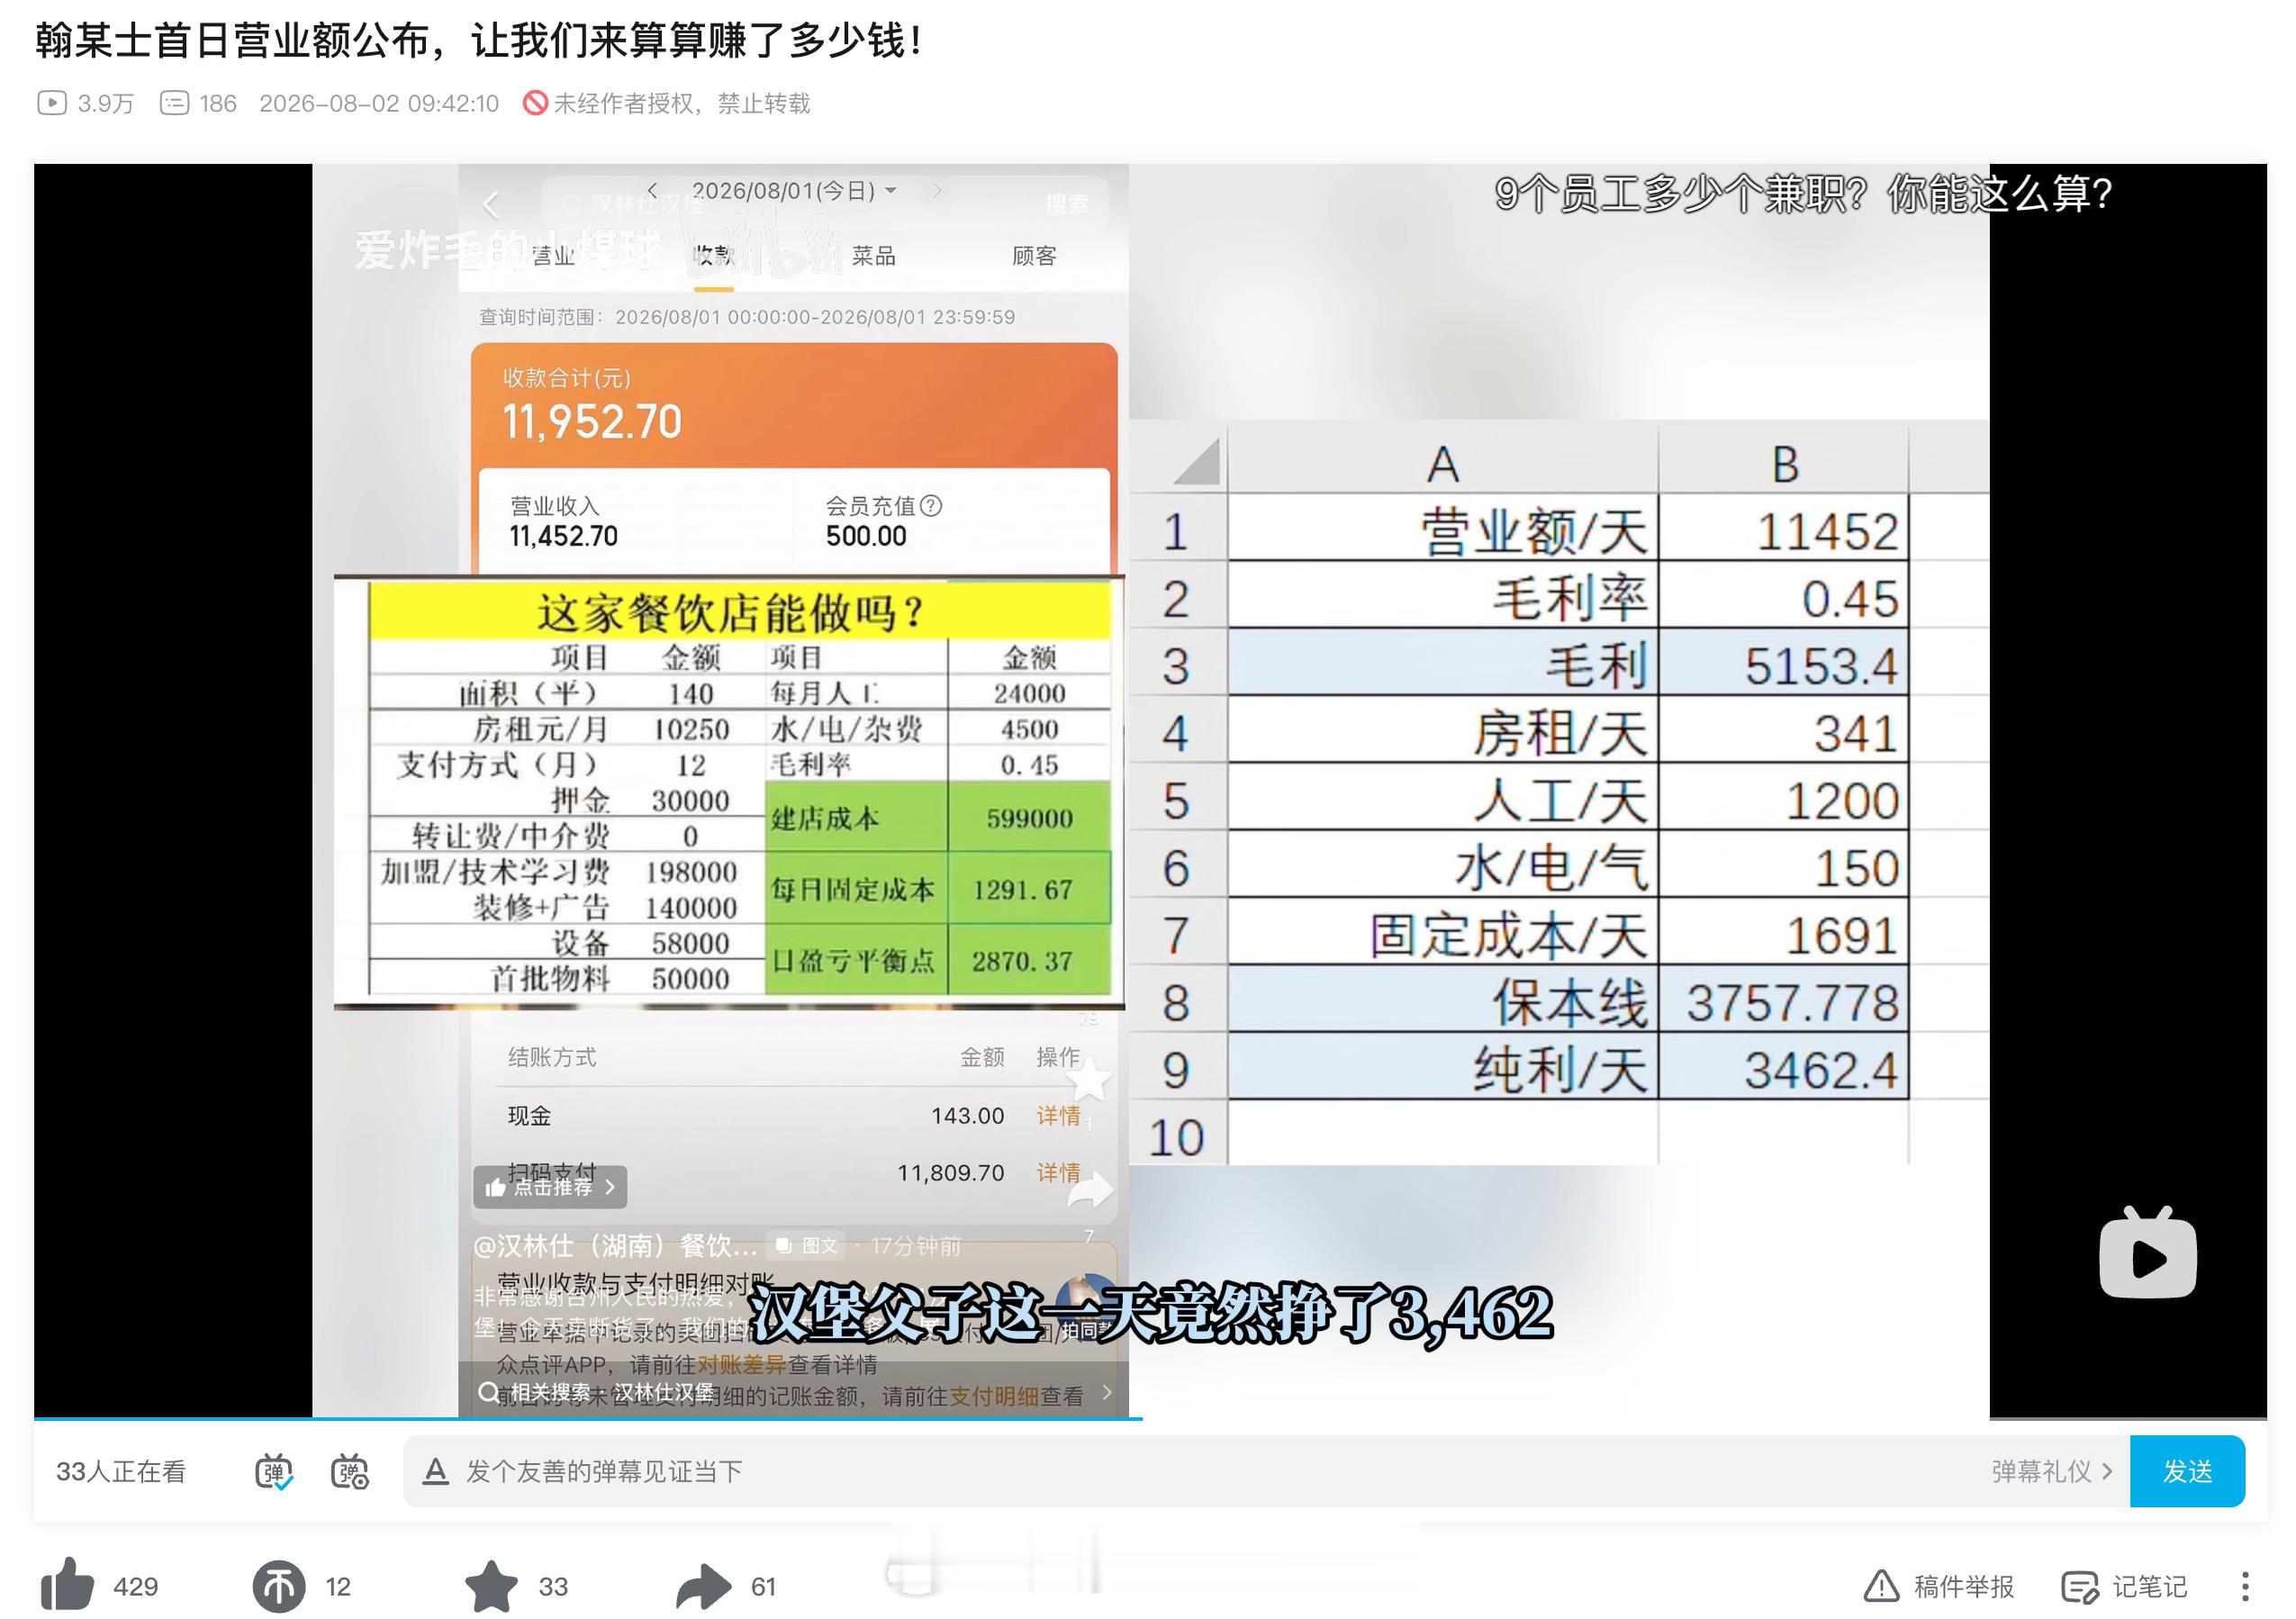Click 详情 in the 扫码支付 row
Image resolution: width=2296 pixels, height=1619 pixels.
pyautogui.click(x=1058, y=1172)
